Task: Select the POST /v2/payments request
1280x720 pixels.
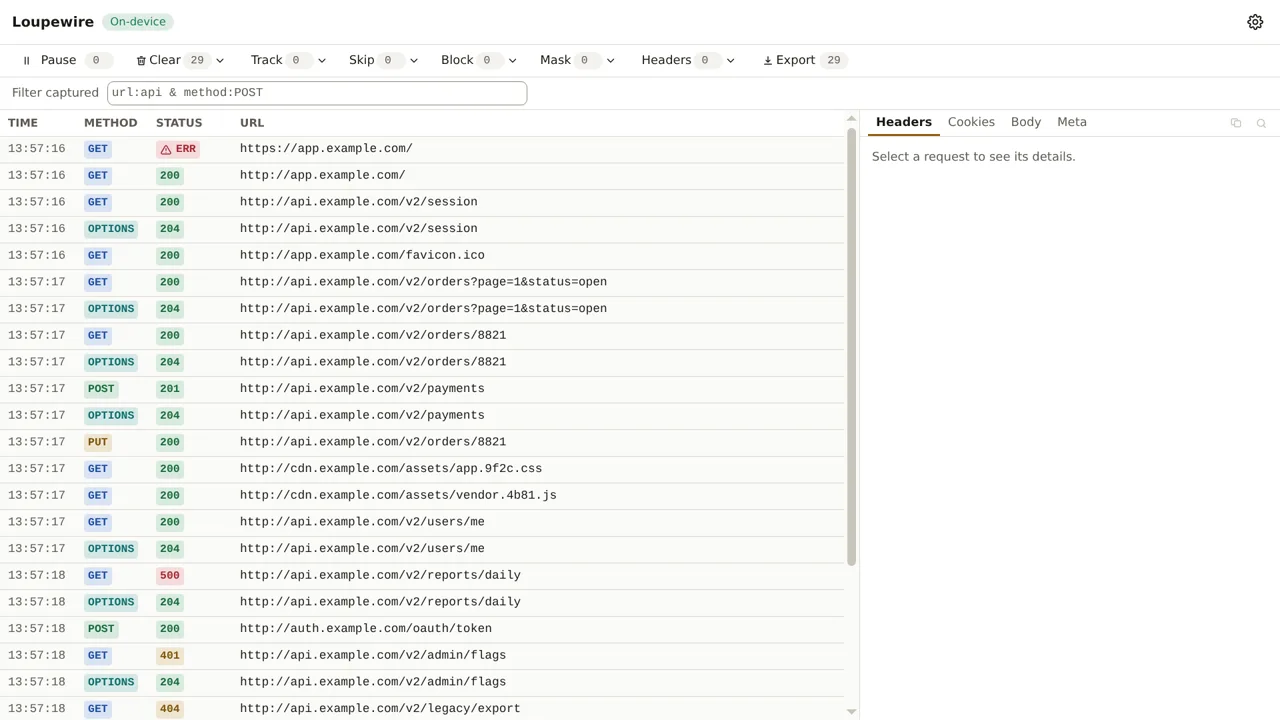Action: 422,389
